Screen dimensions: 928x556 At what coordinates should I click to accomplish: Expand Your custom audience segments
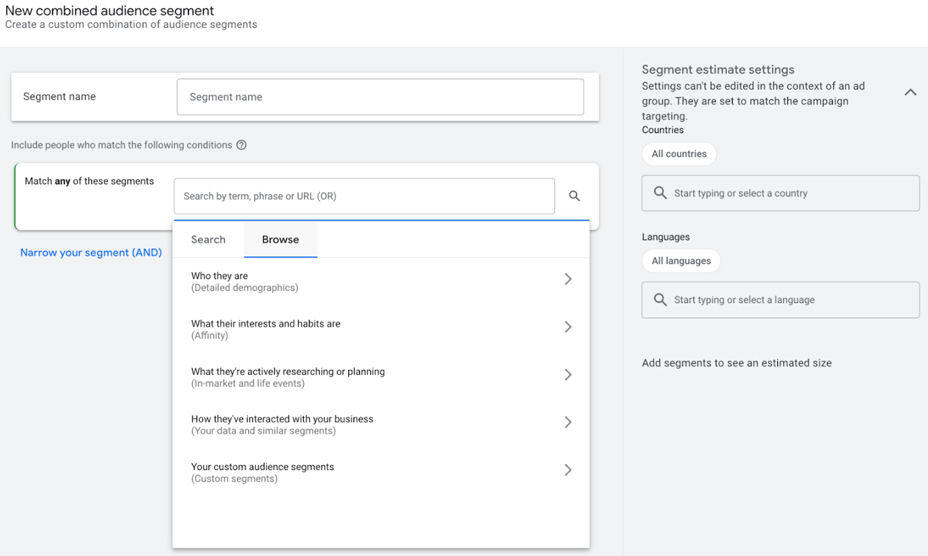(x=381, y=473)
